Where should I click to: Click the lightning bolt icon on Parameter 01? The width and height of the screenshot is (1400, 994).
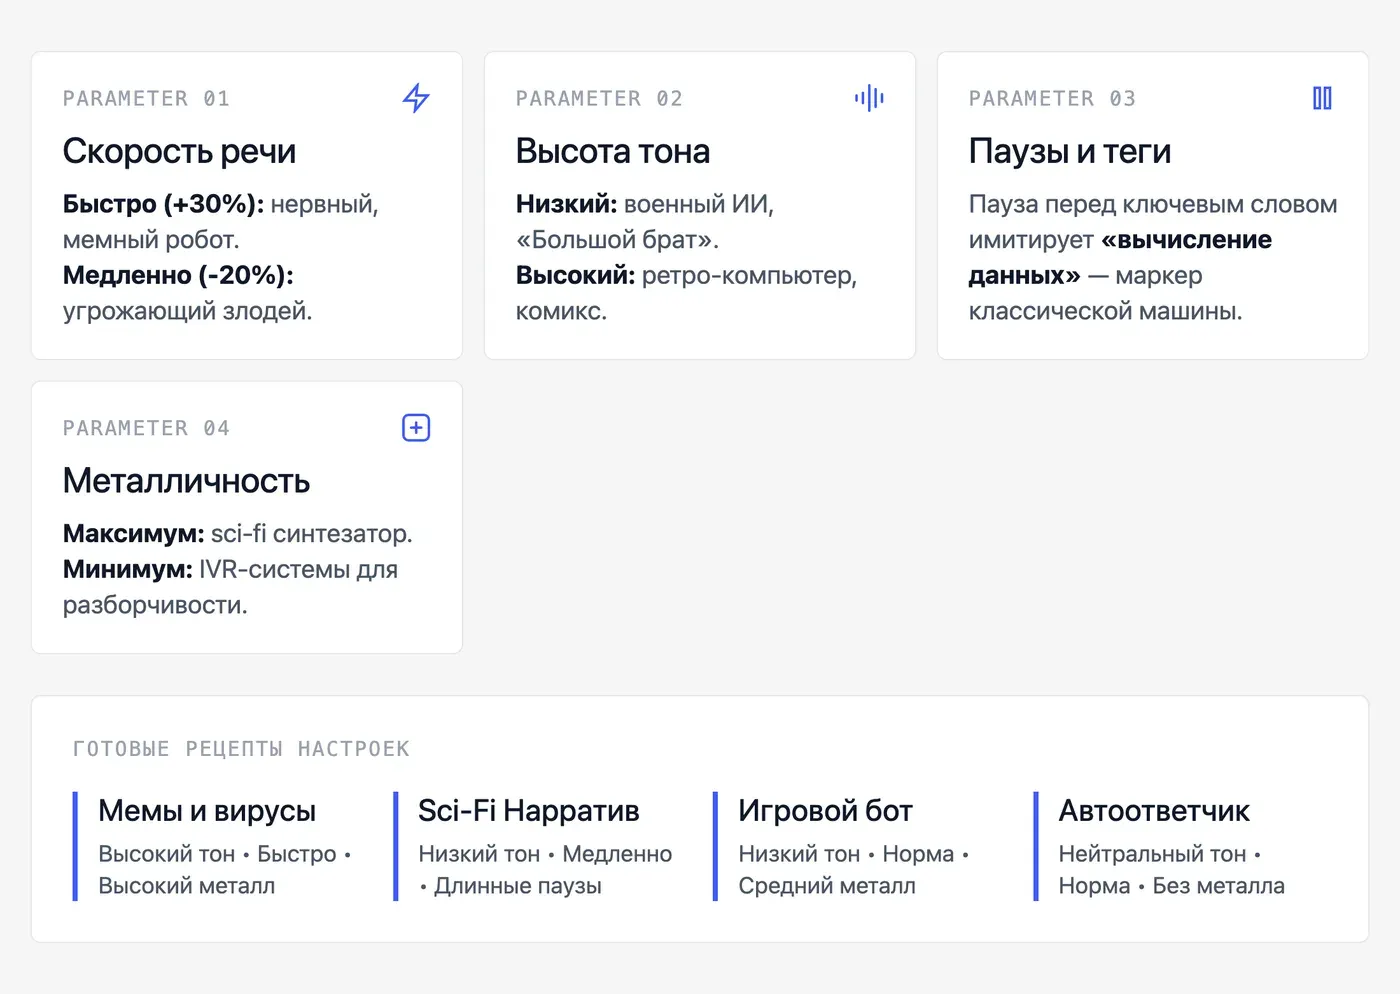tap(416, 98)
